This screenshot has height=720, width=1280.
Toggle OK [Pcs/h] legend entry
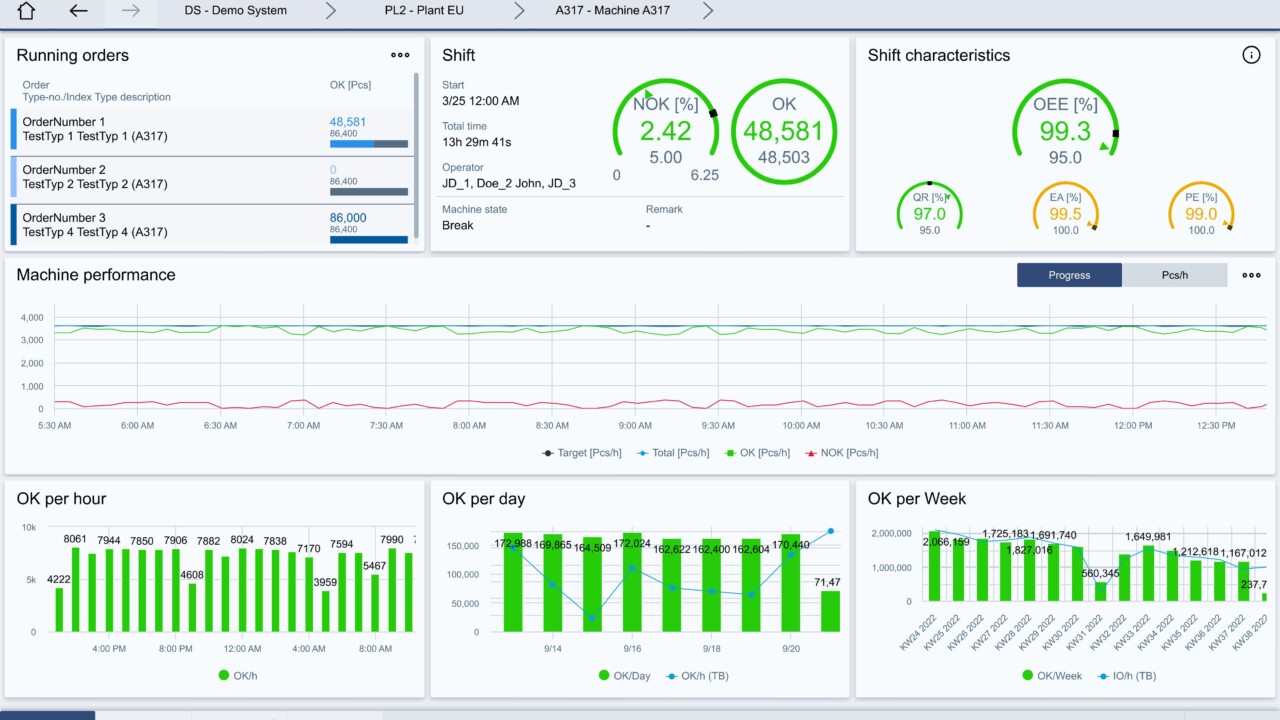757,453
